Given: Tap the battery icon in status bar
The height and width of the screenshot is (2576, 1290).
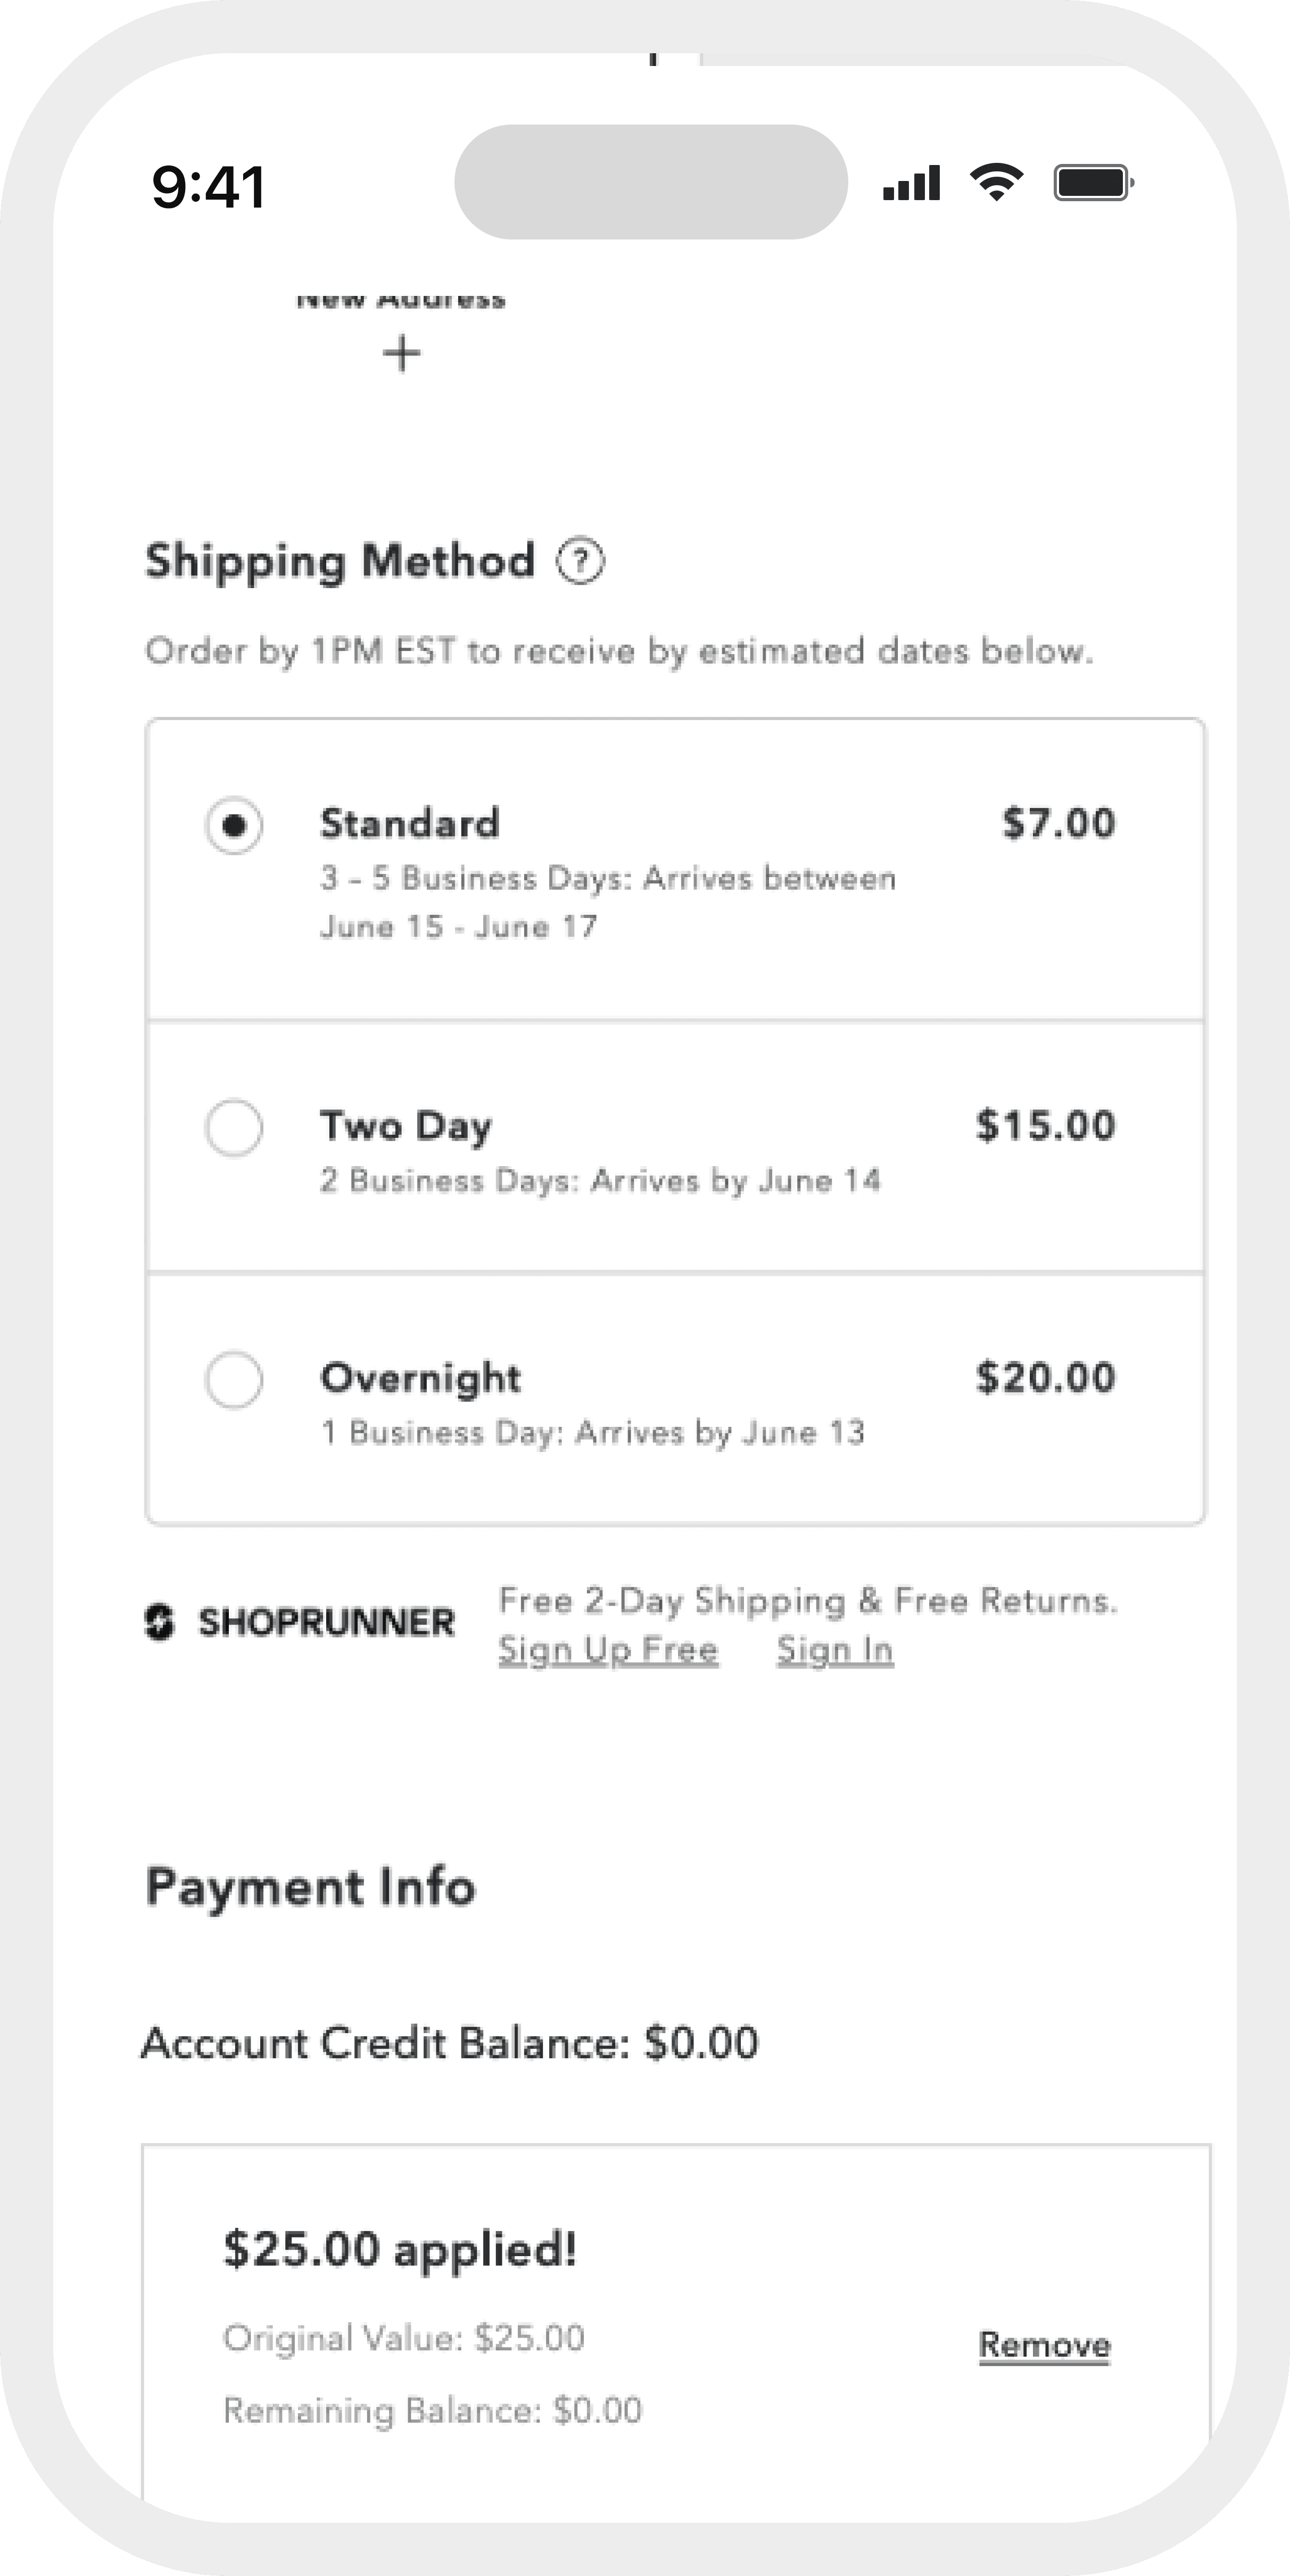Looking at the screenshot, I should tap(1093, 184).
